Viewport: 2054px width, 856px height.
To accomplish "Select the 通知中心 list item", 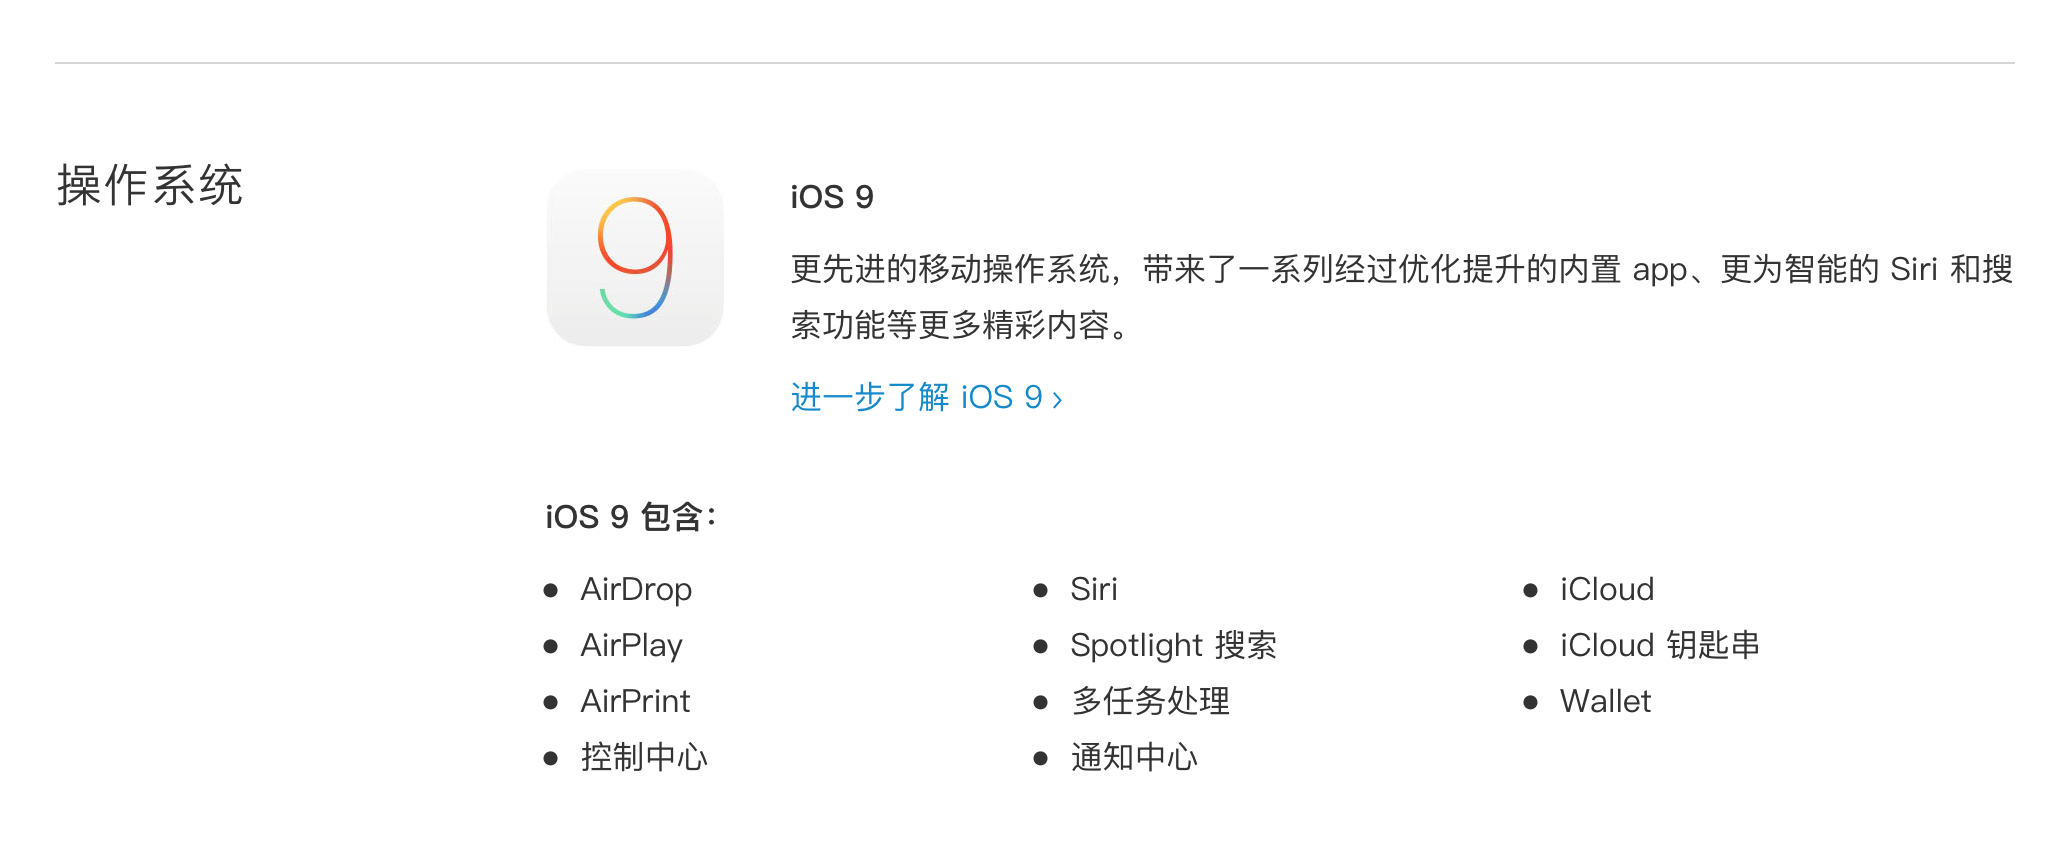I will pyautogui.click(x=1134, y=757).
